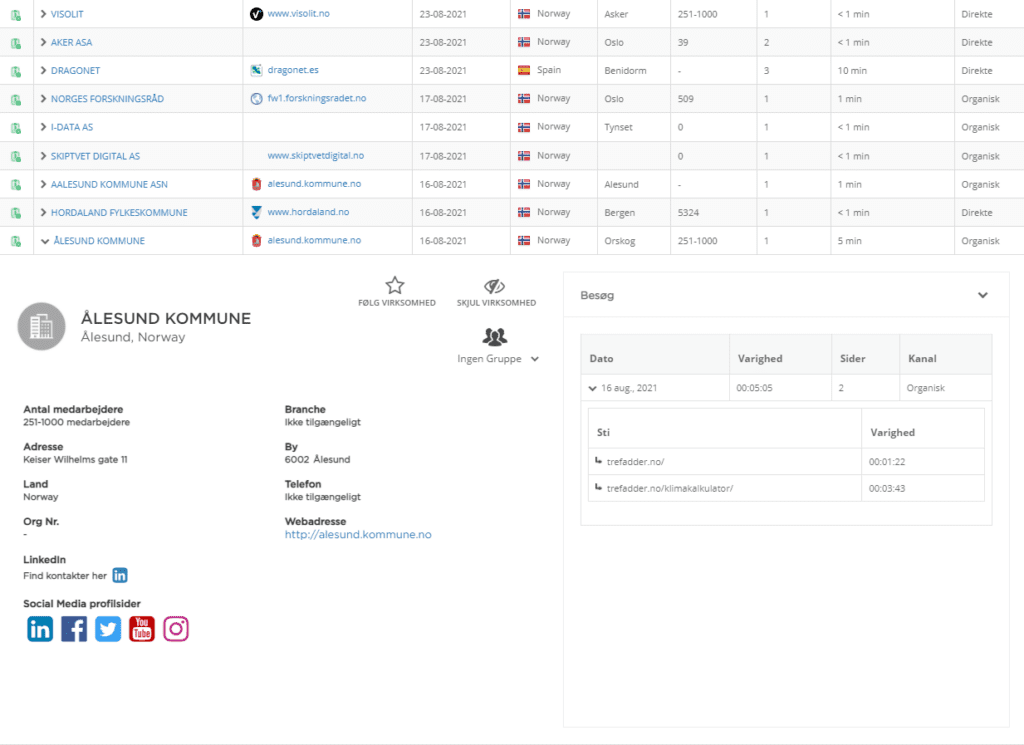Open the www.skiptvetdigital.no link
This screenshot has height=745, width=1024.
pos(315,155)
